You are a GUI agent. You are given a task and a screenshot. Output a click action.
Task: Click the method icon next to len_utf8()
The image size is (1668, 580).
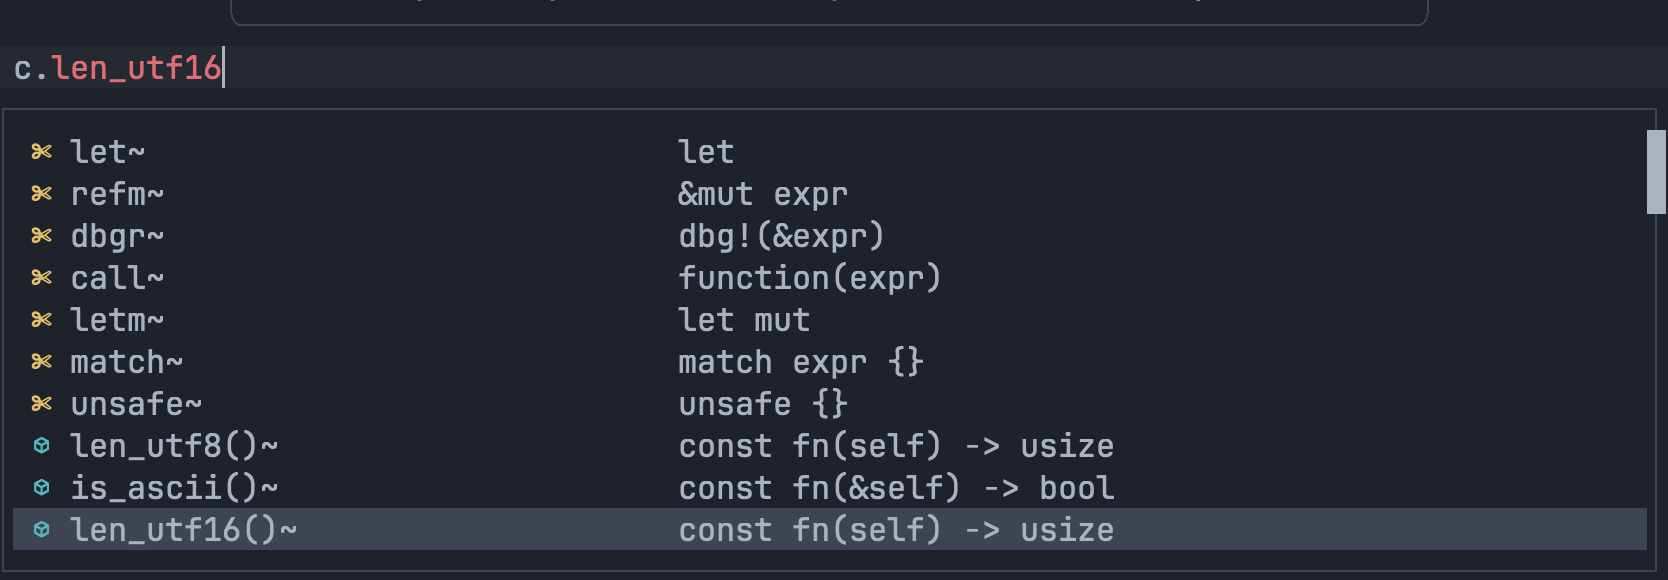(41, 445)
